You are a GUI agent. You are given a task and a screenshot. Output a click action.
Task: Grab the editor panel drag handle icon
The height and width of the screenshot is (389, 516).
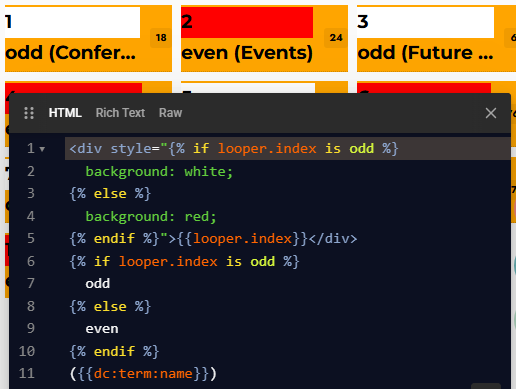click(29, 113)
